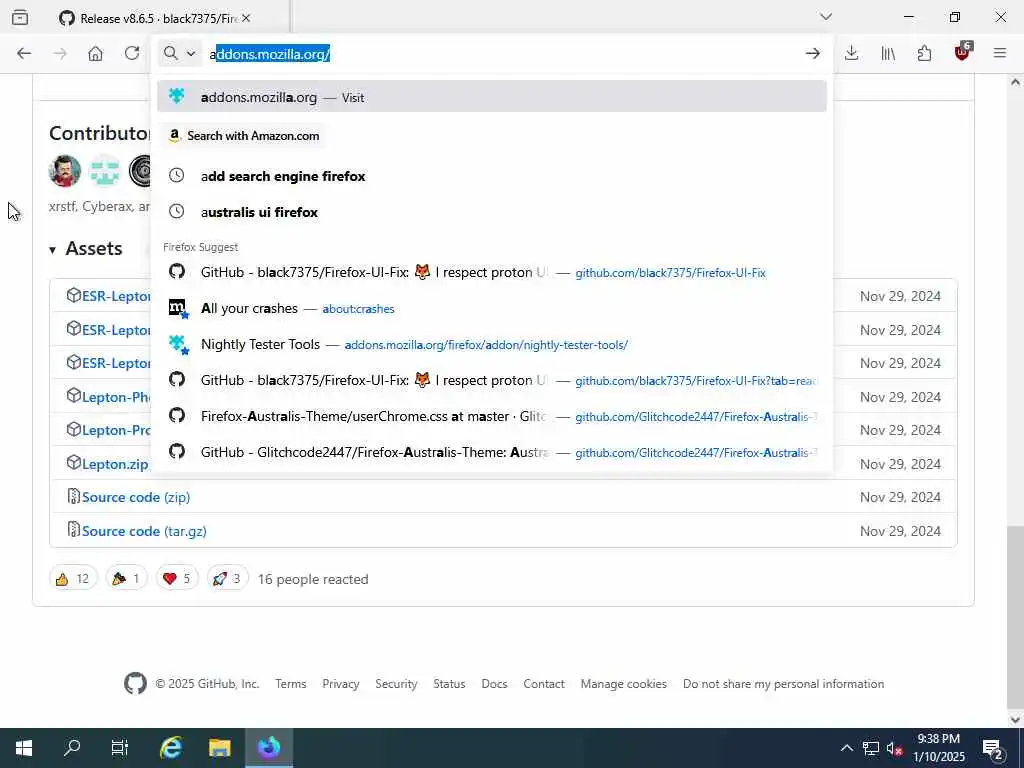Open the tab overview icon at top-left

[20, 18]
